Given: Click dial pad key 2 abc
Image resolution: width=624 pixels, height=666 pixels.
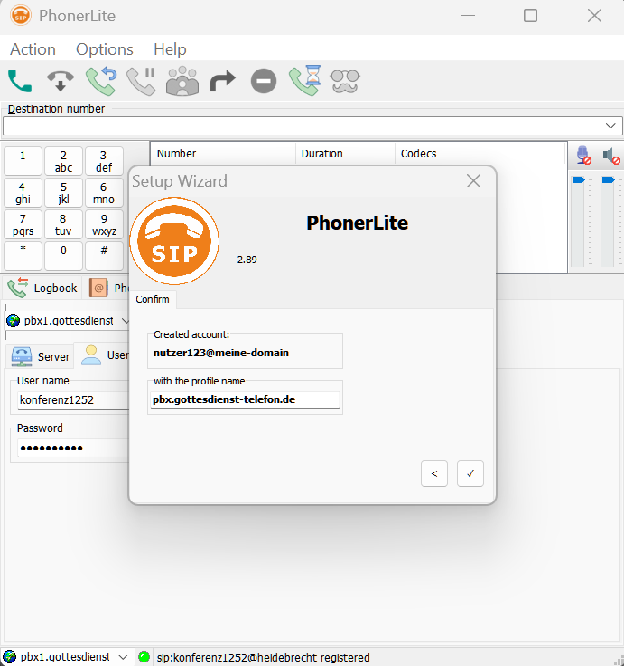Looking at the screenshot, I should click(63, 161).
